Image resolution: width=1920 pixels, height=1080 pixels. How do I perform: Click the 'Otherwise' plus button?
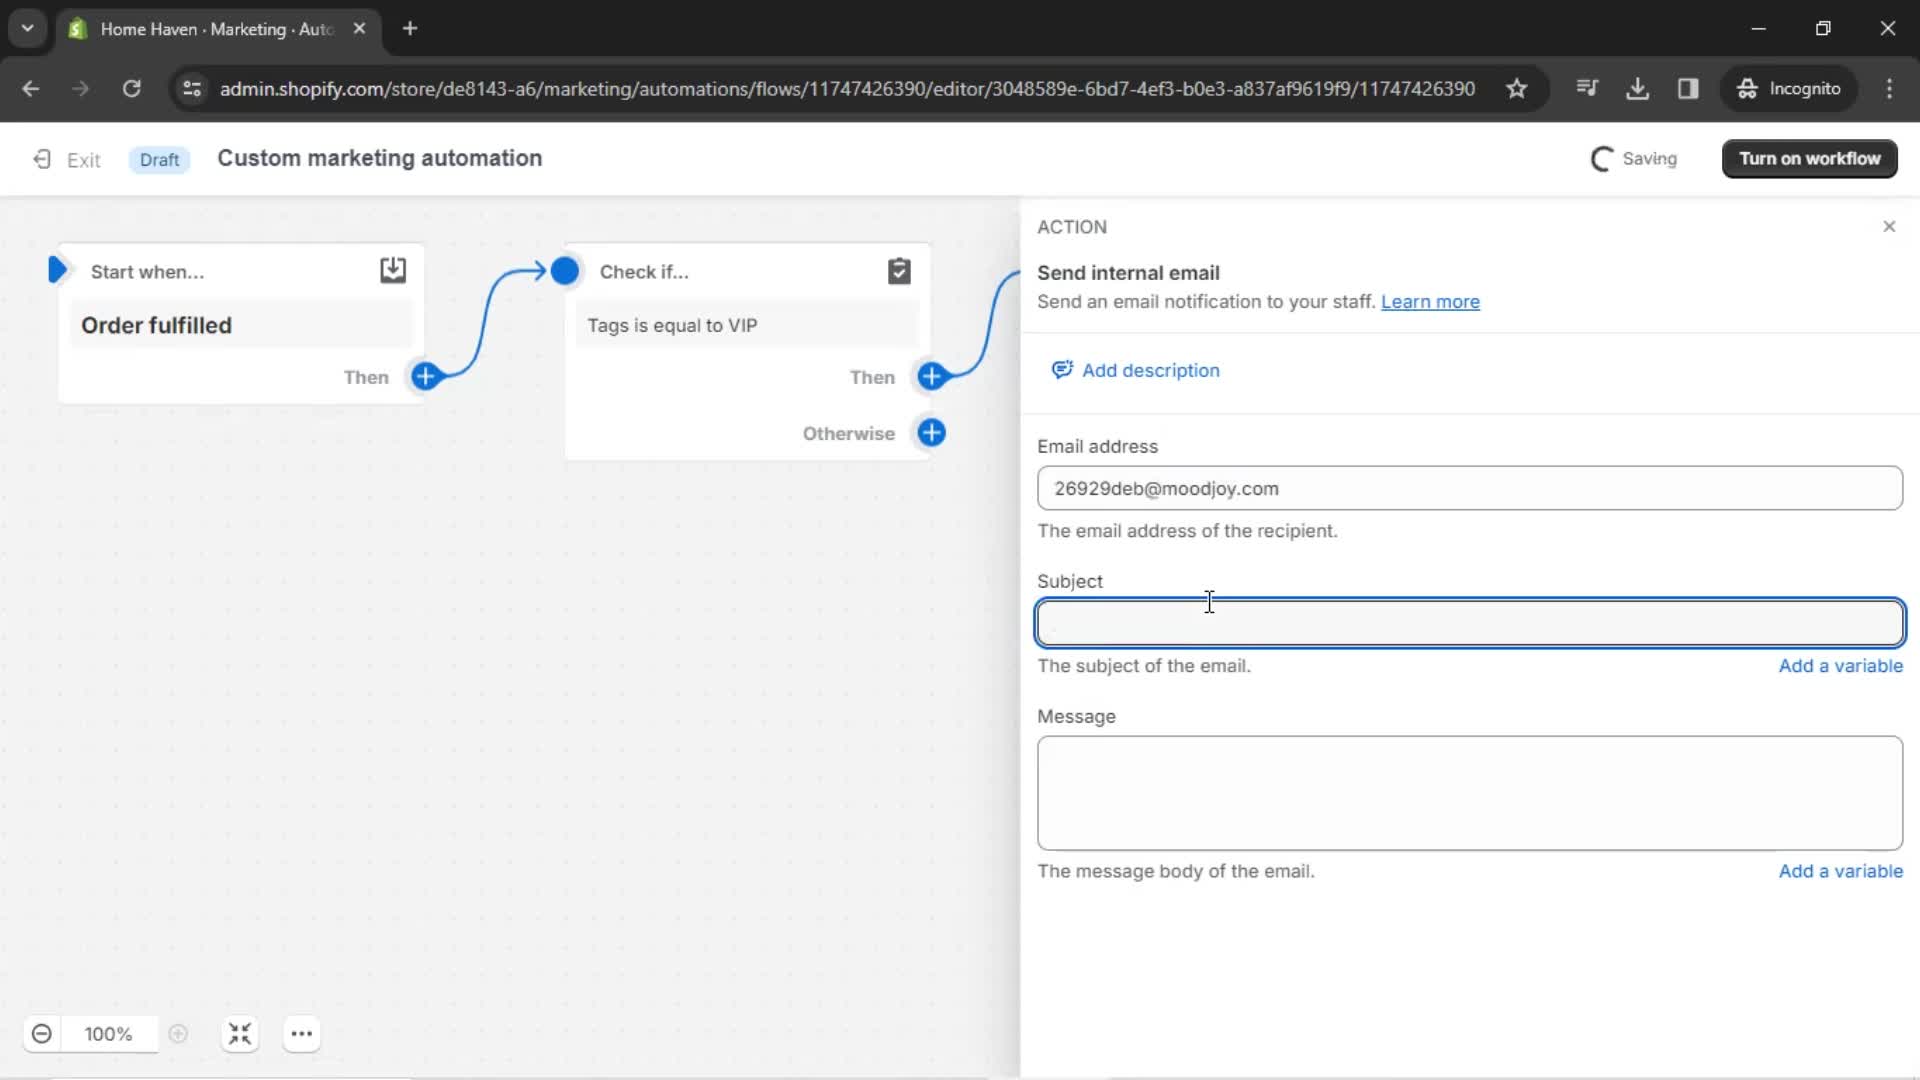pos(932,433)
